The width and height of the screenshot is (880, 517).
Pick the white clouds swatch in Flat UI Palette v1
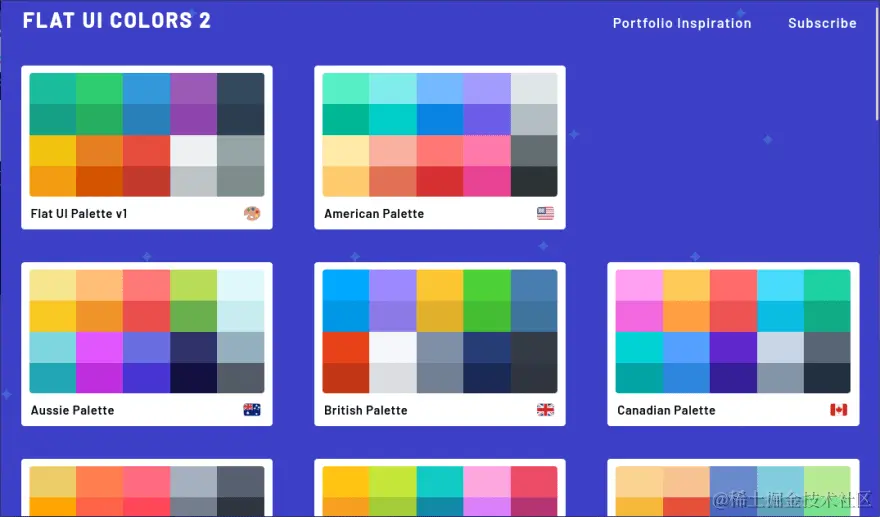point(194,150)
